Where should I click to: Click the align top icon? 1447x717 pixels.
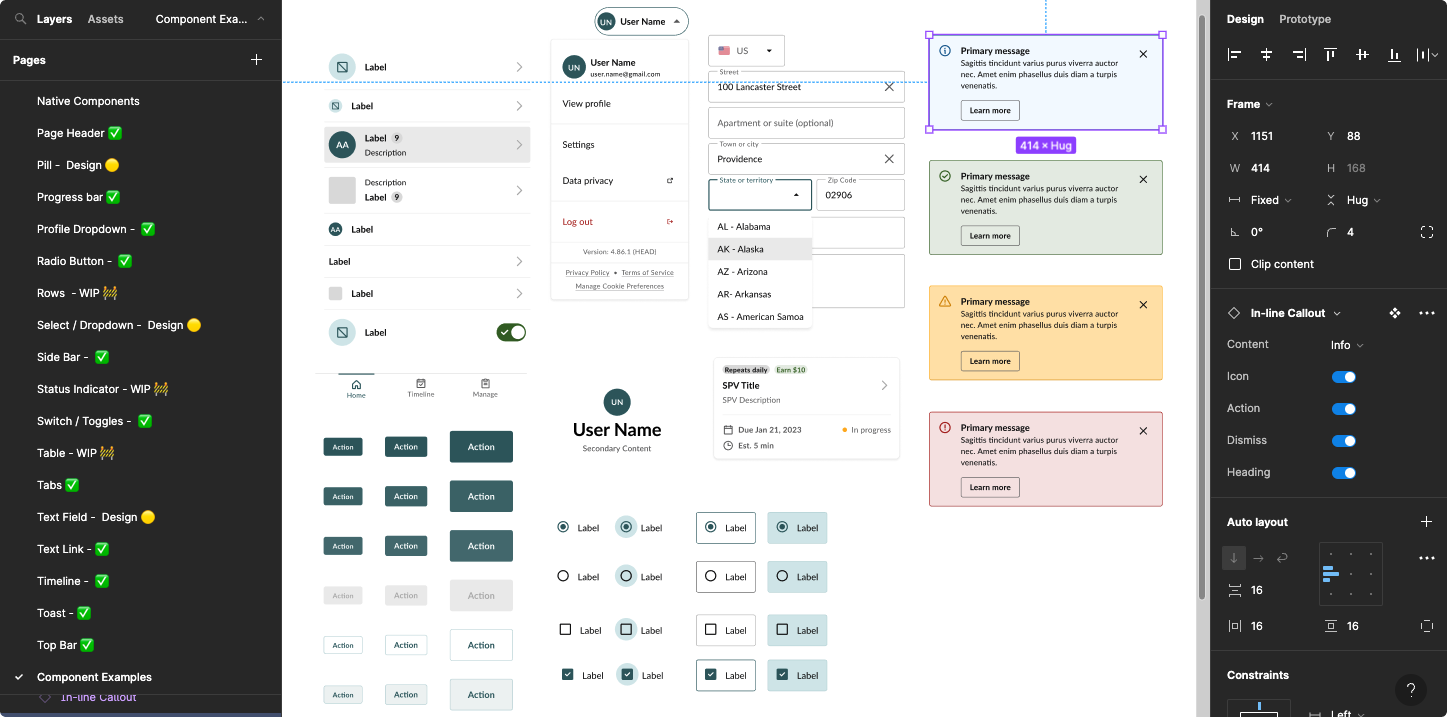[x=1330, y=55]
